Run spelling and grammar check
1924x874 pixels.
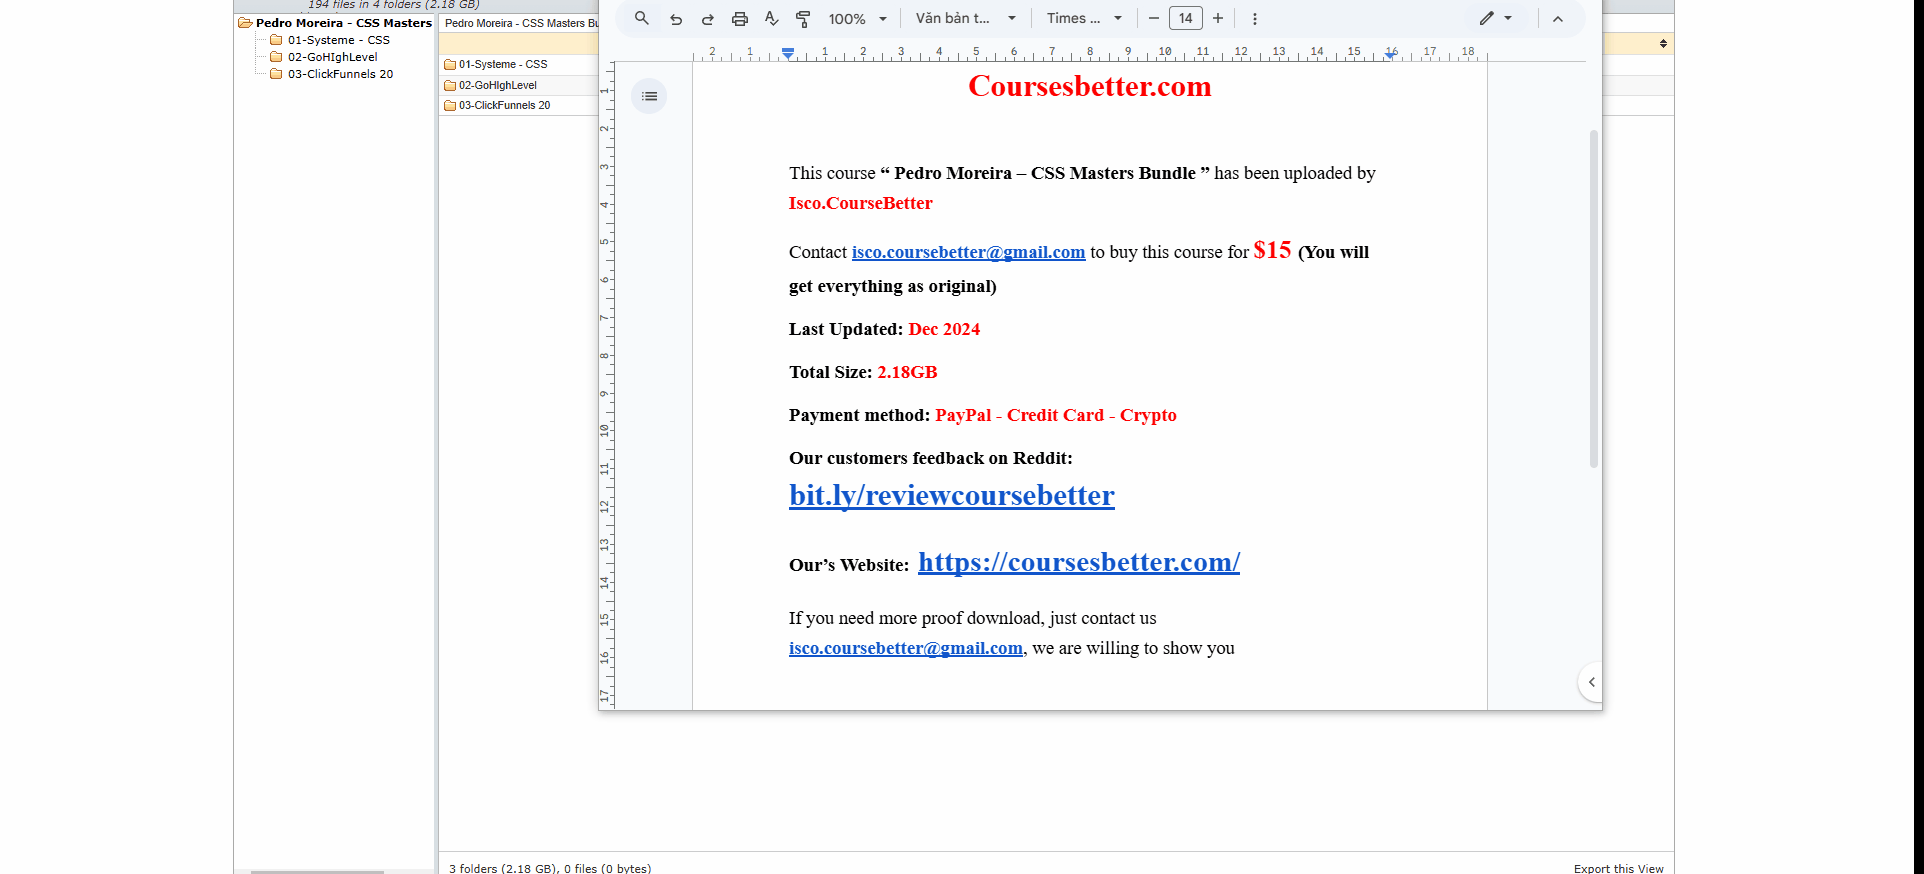click(x=771, y=18)
